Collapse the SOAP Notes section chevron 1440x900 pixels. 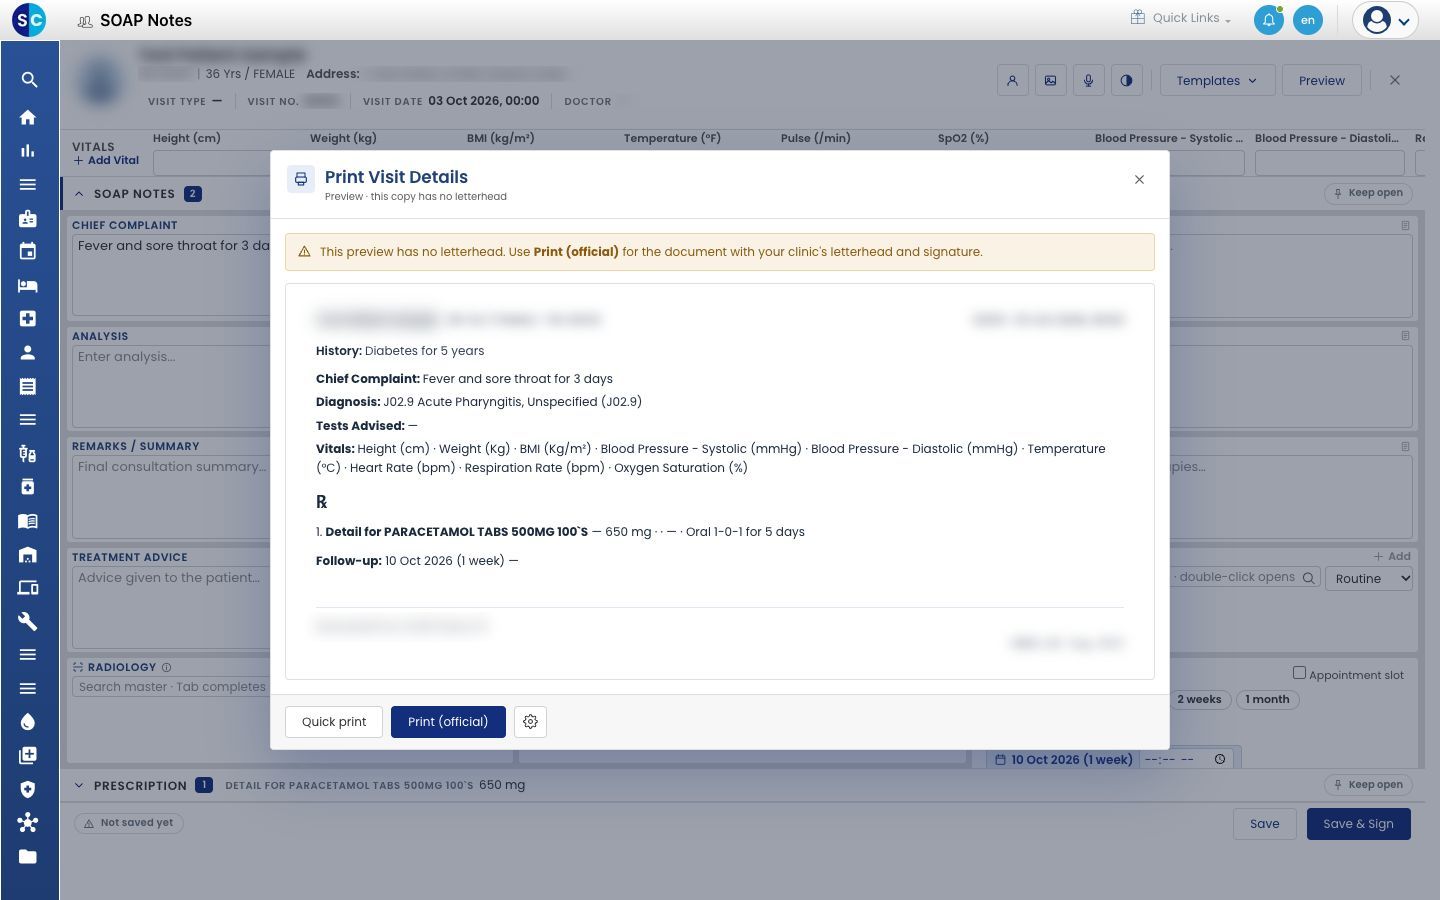(x=79, y=194)
